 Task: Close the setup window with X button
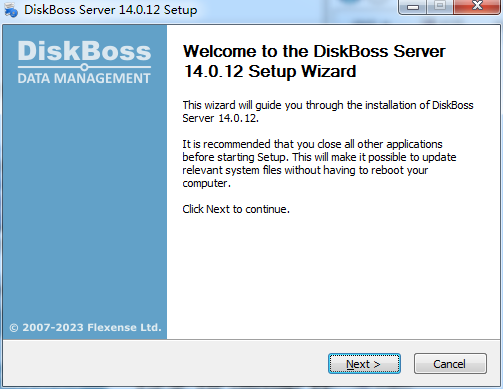pos(477,6)
